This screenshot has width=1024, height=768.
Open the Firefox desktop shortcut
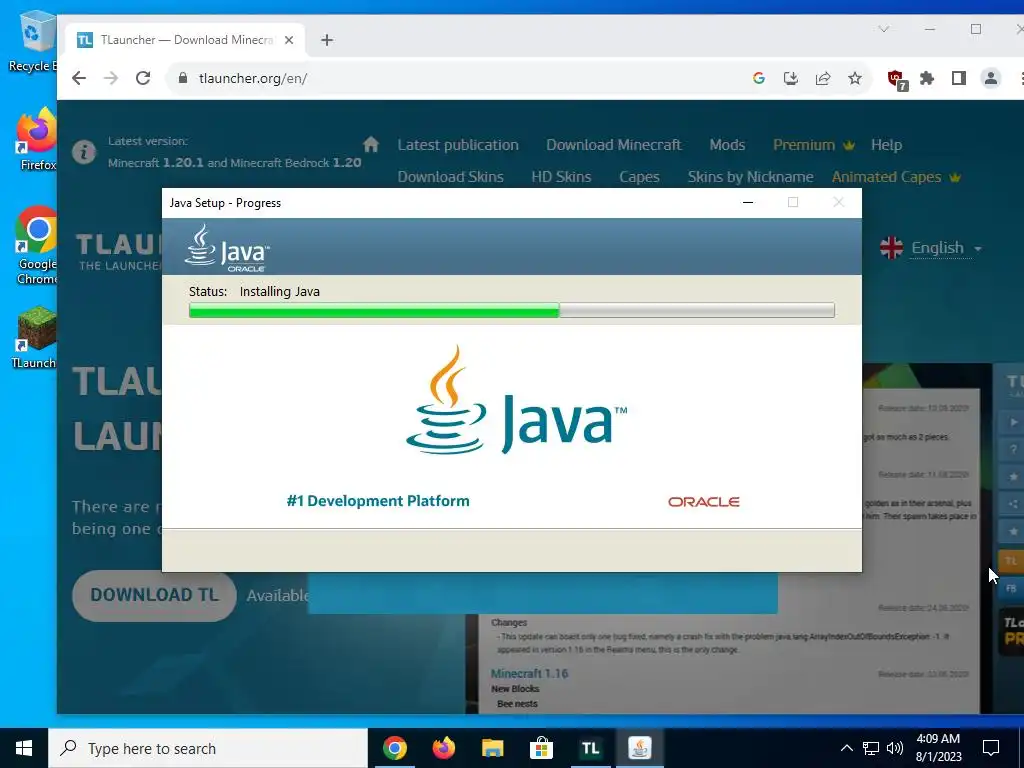click(x=37, y=140)
